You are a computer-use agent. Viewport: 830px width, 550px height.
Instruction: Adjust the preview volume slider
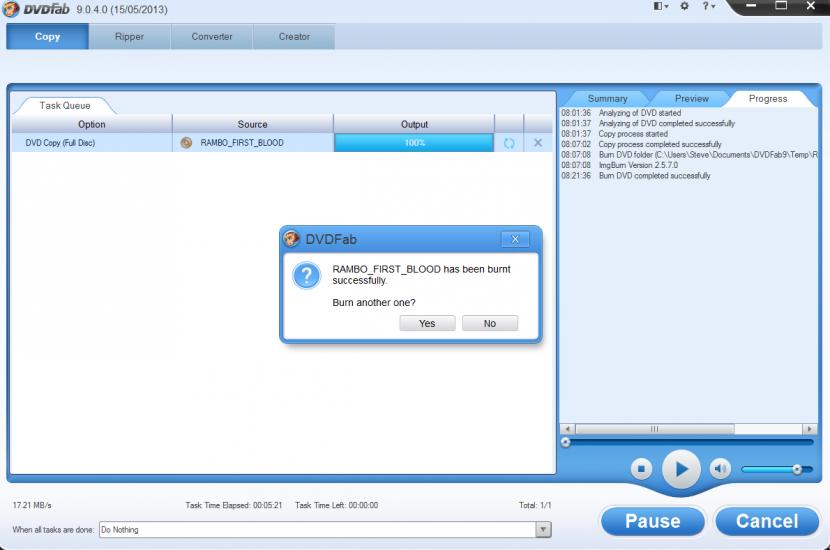[x=777, y=470]
